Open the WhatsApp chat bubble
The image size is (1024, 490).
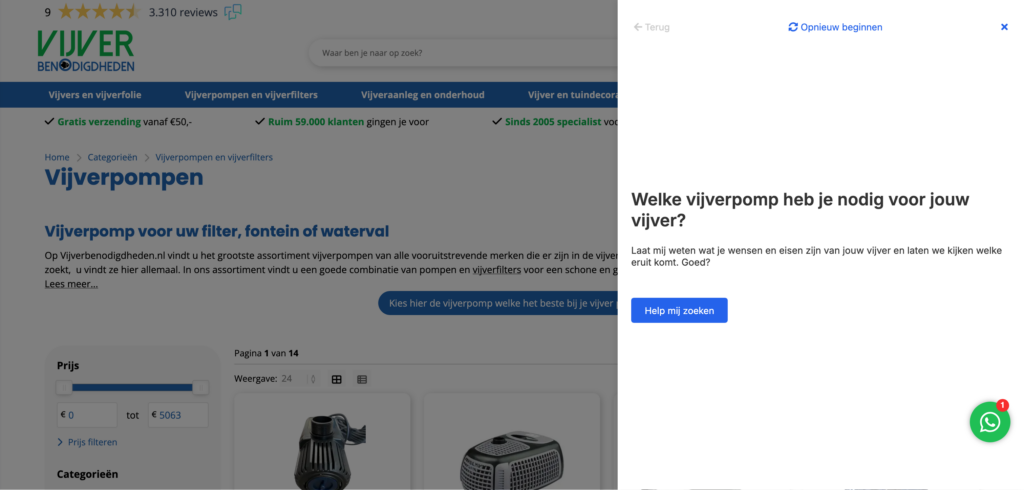(x=989, y=422)
